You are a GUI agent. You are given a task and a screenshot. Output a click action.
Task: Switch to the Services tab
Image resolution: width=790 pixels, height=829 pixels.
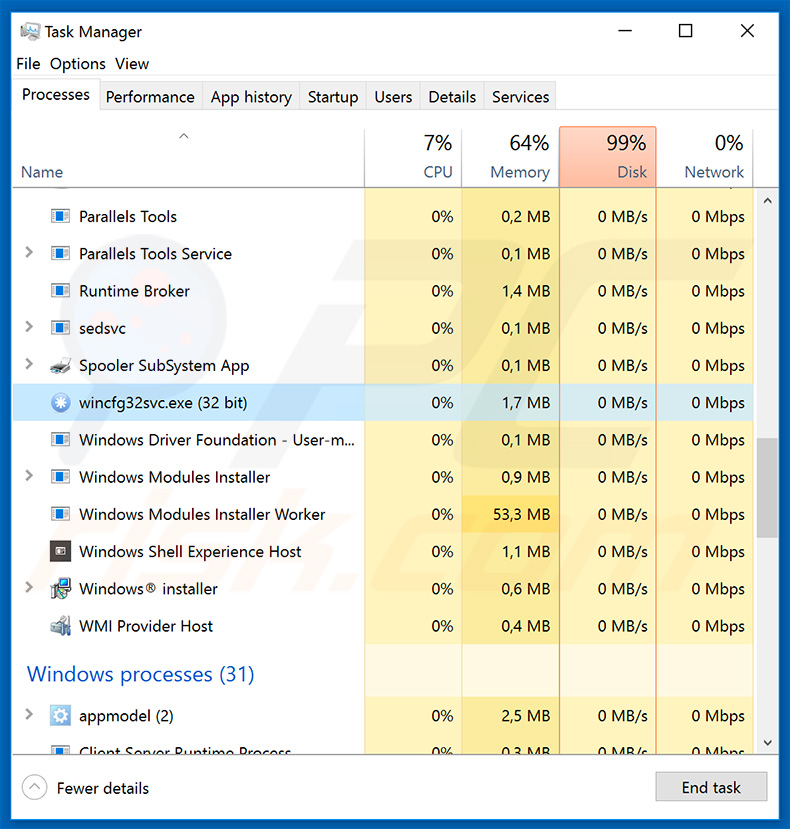coord(520,97)
